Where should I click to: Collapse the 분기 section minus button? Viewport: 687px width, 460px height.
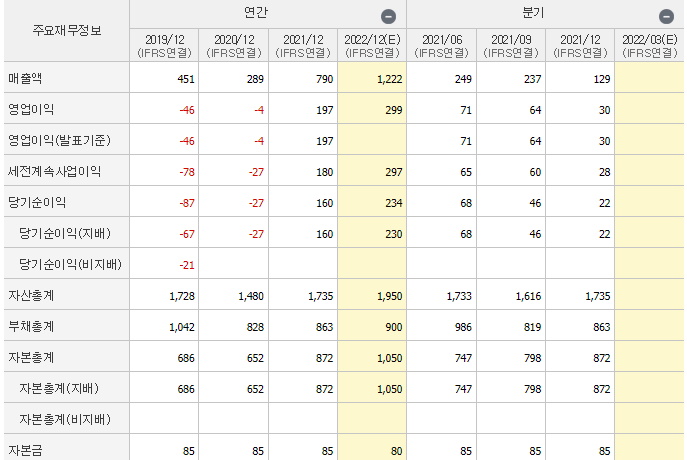tap(666, 17)
